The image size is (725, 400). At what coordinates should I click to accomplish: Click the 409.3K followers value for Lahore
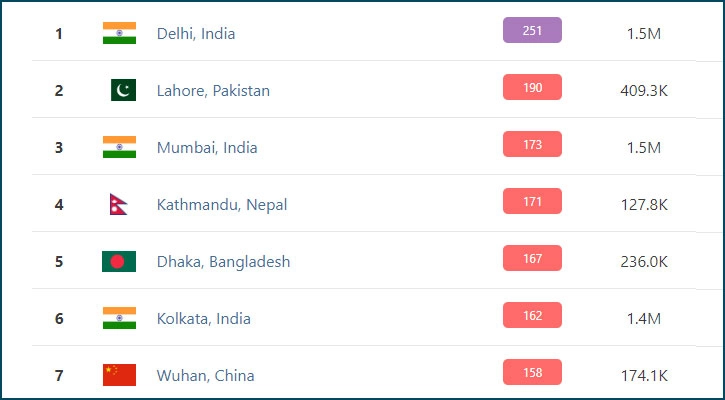[644, 91]
